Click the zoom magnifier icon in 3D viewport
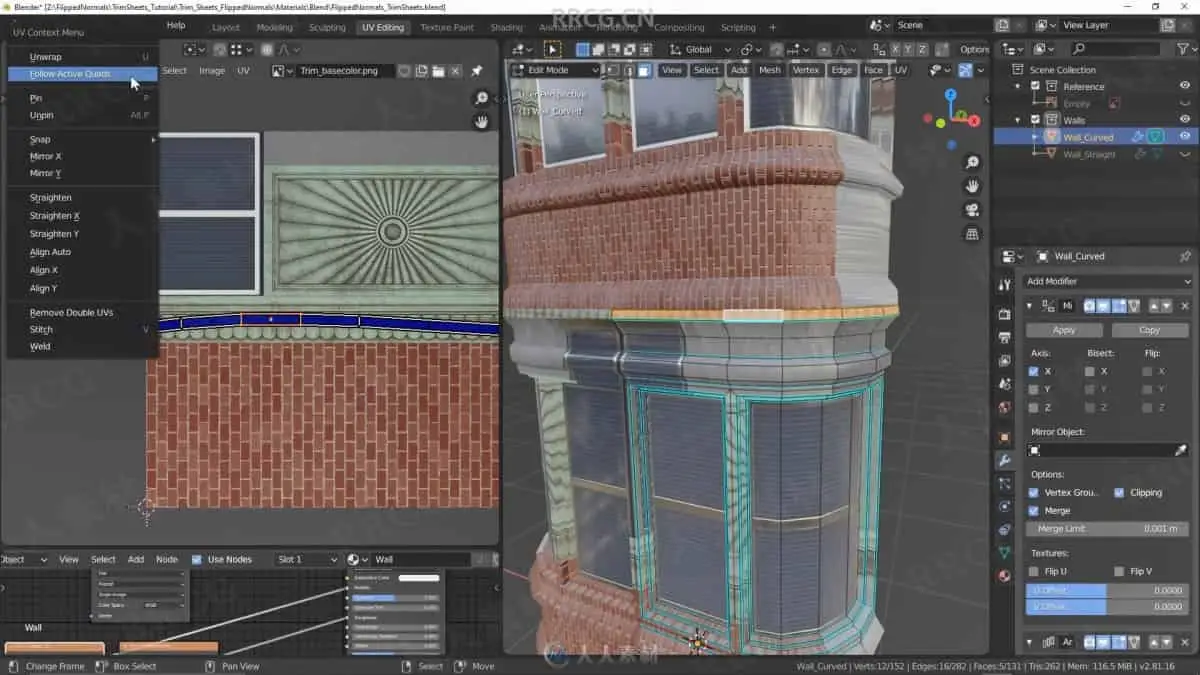Viewport: 1200px width, 675px height. [x=972, y=163]
